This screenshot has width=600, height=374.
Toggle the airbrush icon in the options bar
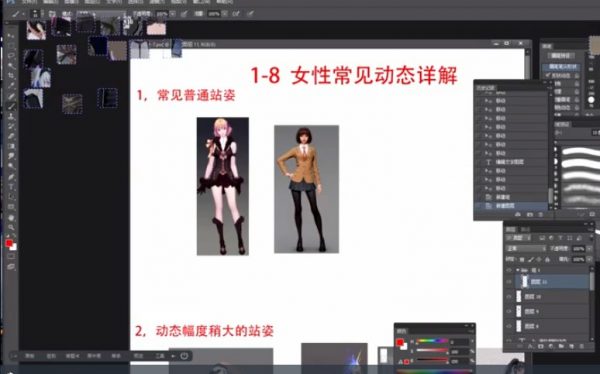[x=236, y=14]
